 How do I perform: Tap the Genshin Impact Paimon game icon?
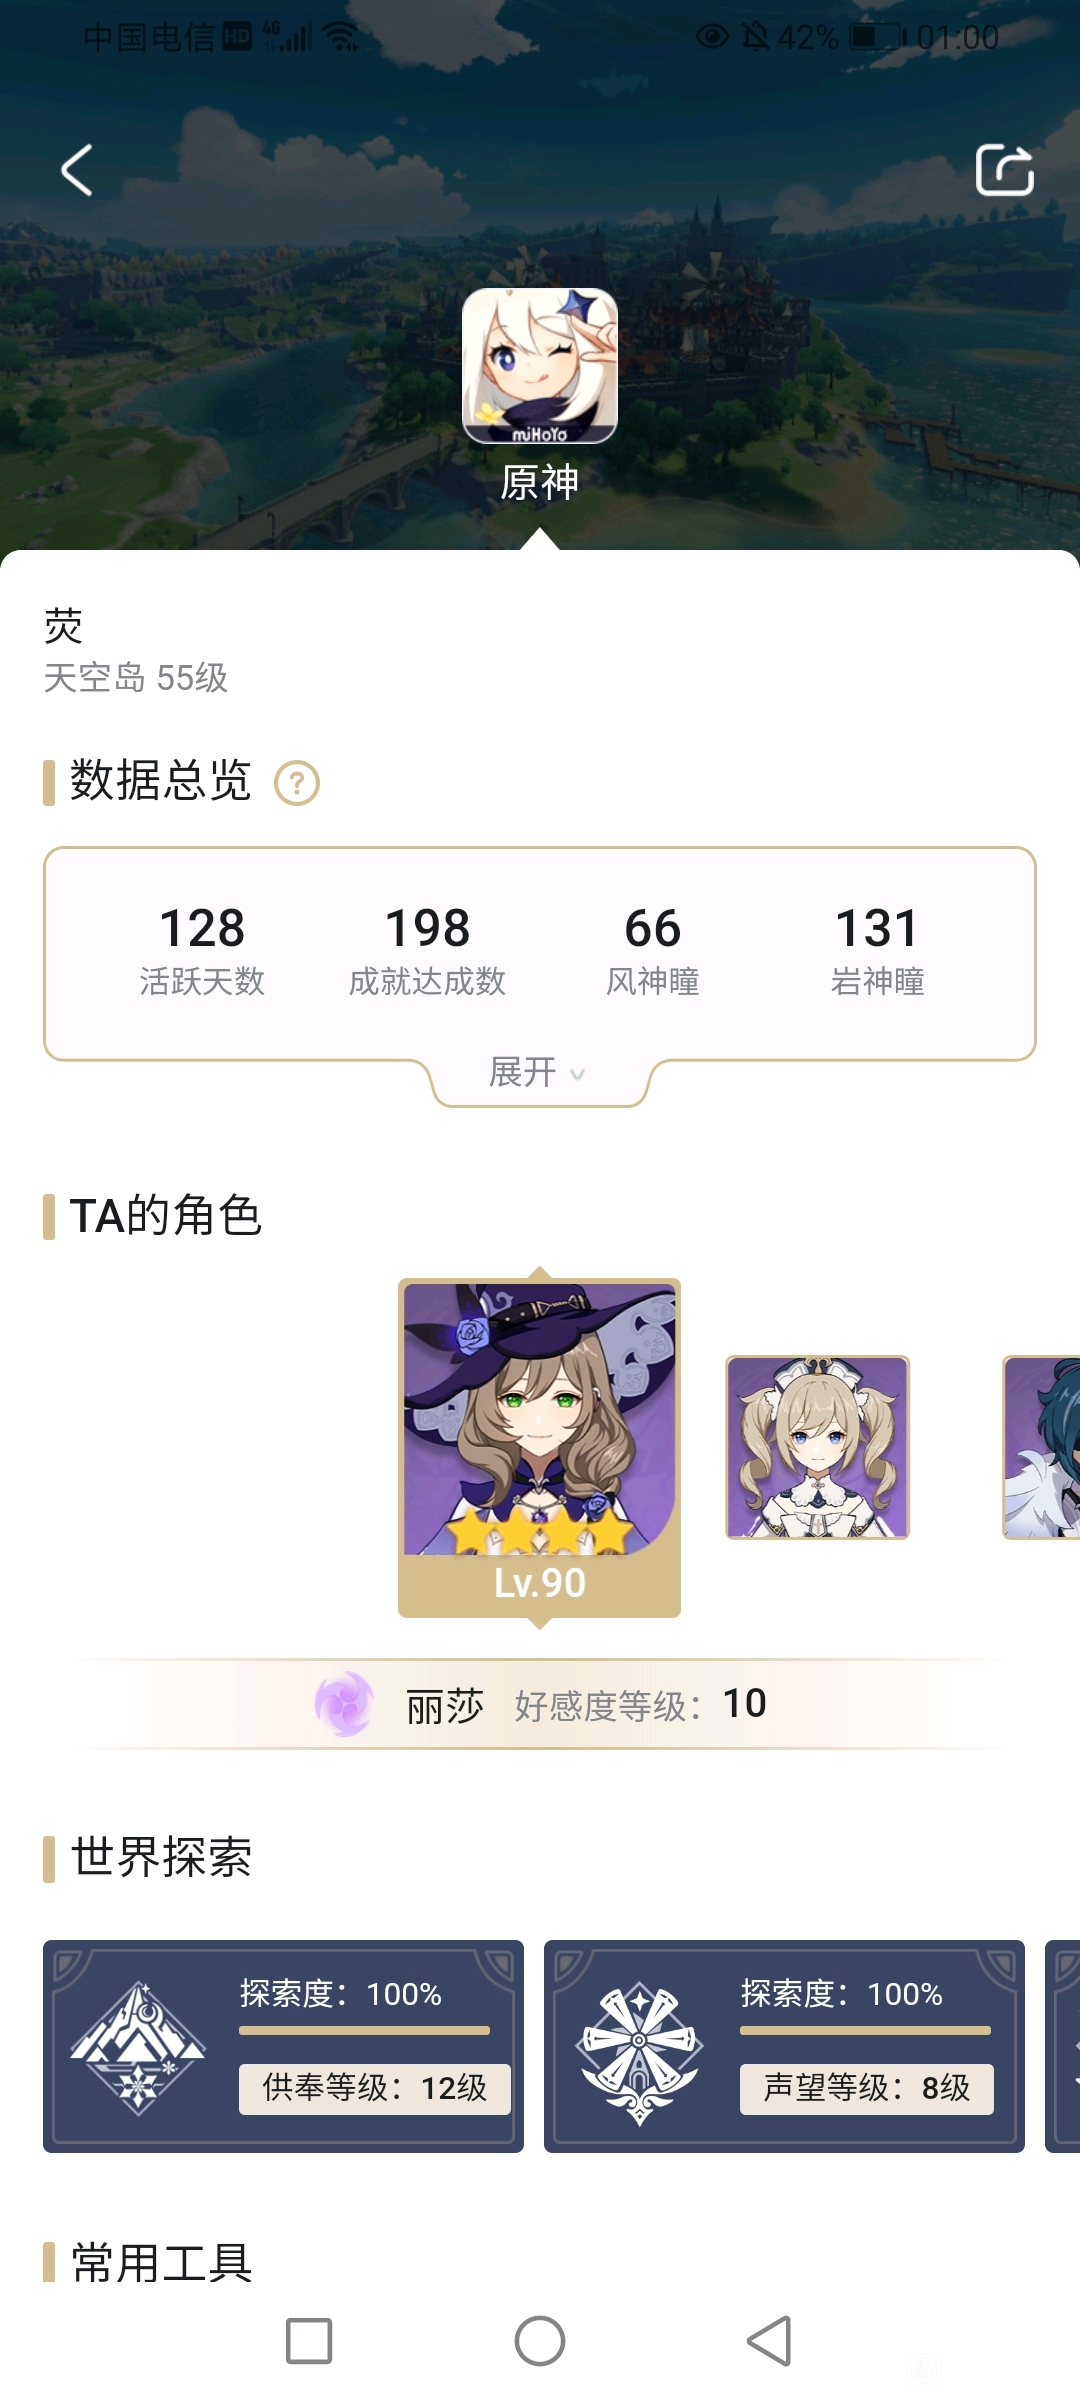(540, 366)
